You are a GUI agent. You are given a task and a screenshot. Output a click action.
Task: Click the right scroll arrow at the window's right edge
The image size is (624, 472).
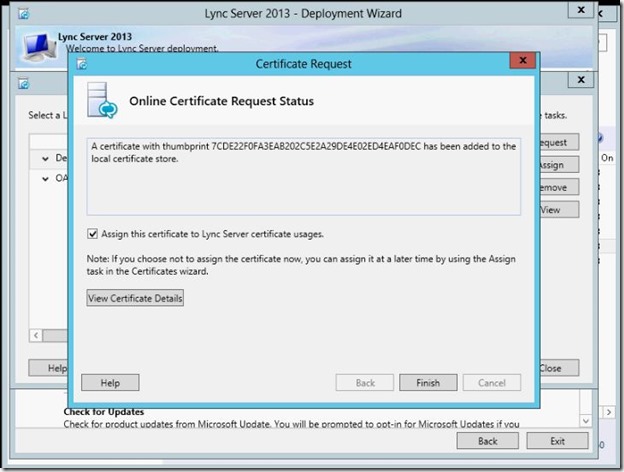pos(609,412)
